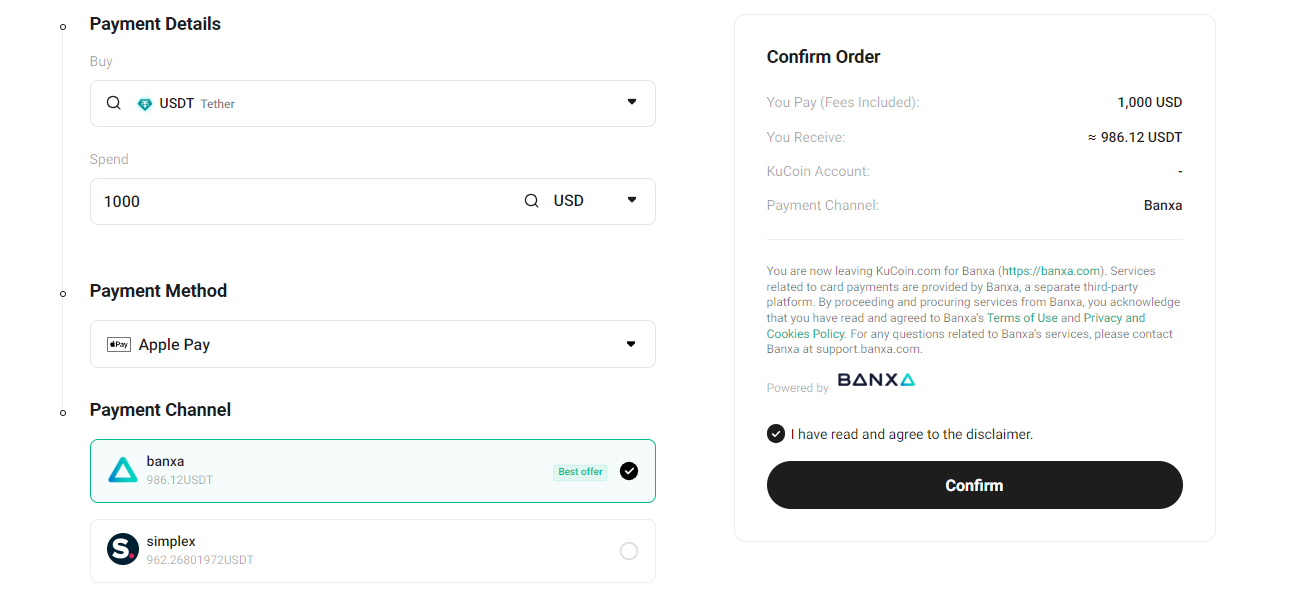1293x591 pixels.
Task: Click the search magnifier in the Spend field
Action: pyautogui.click(x=531, y=200)
